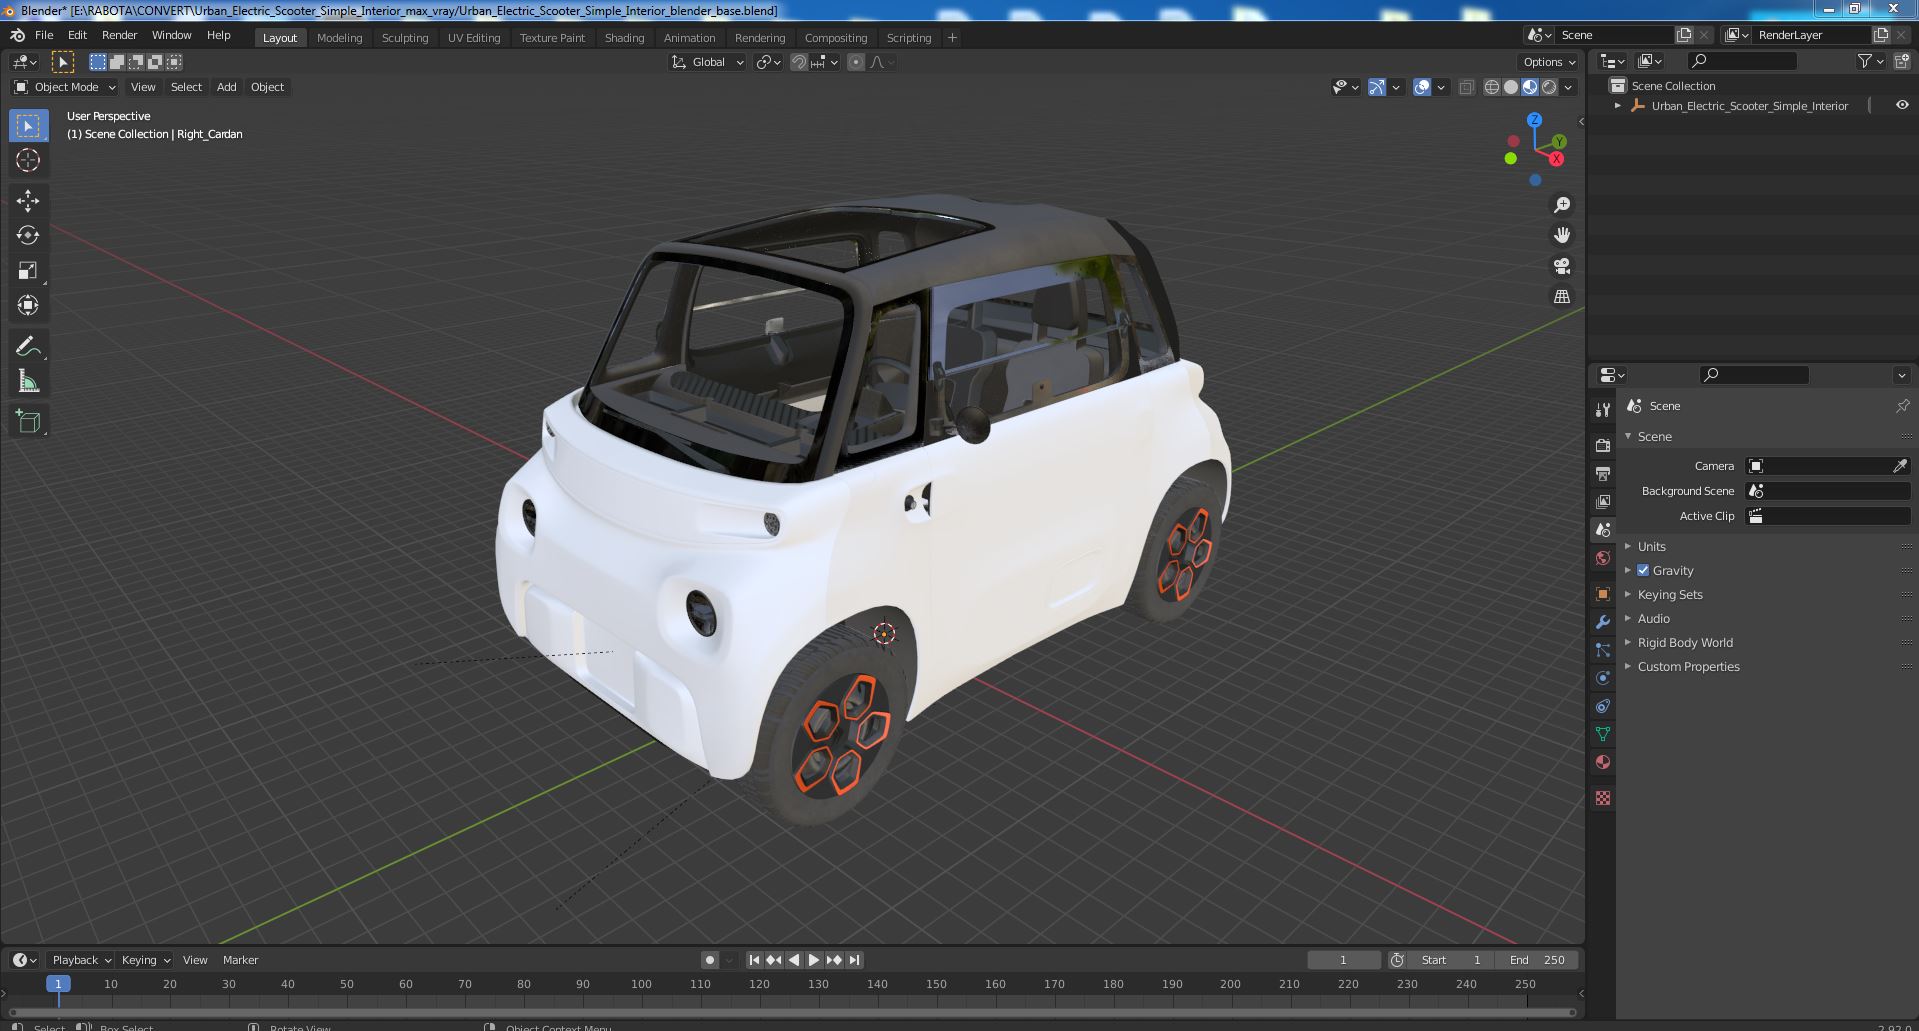
Task: Open the Options dropdown
Action: [1549, 62]
